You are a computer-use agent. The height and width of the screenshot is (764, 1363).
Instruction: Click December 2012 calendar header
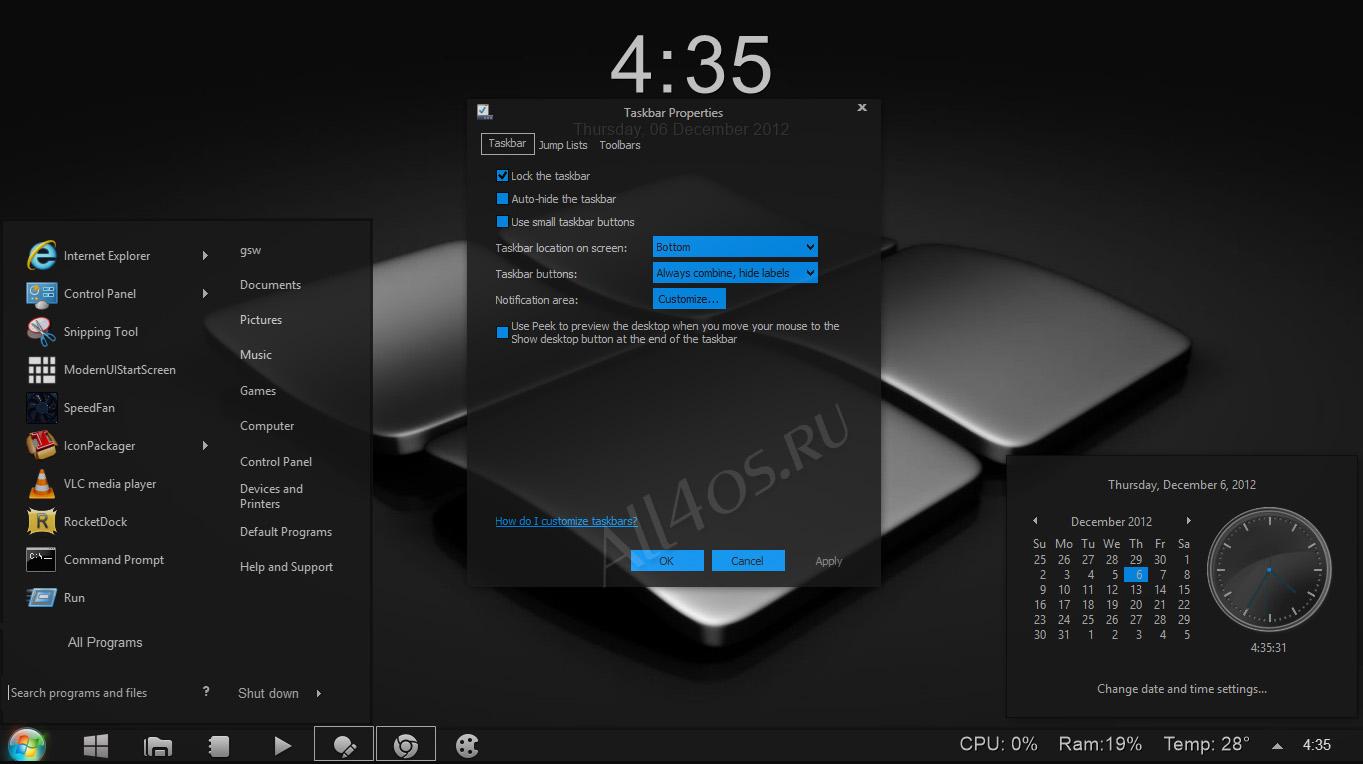(x=1111, y=521)
